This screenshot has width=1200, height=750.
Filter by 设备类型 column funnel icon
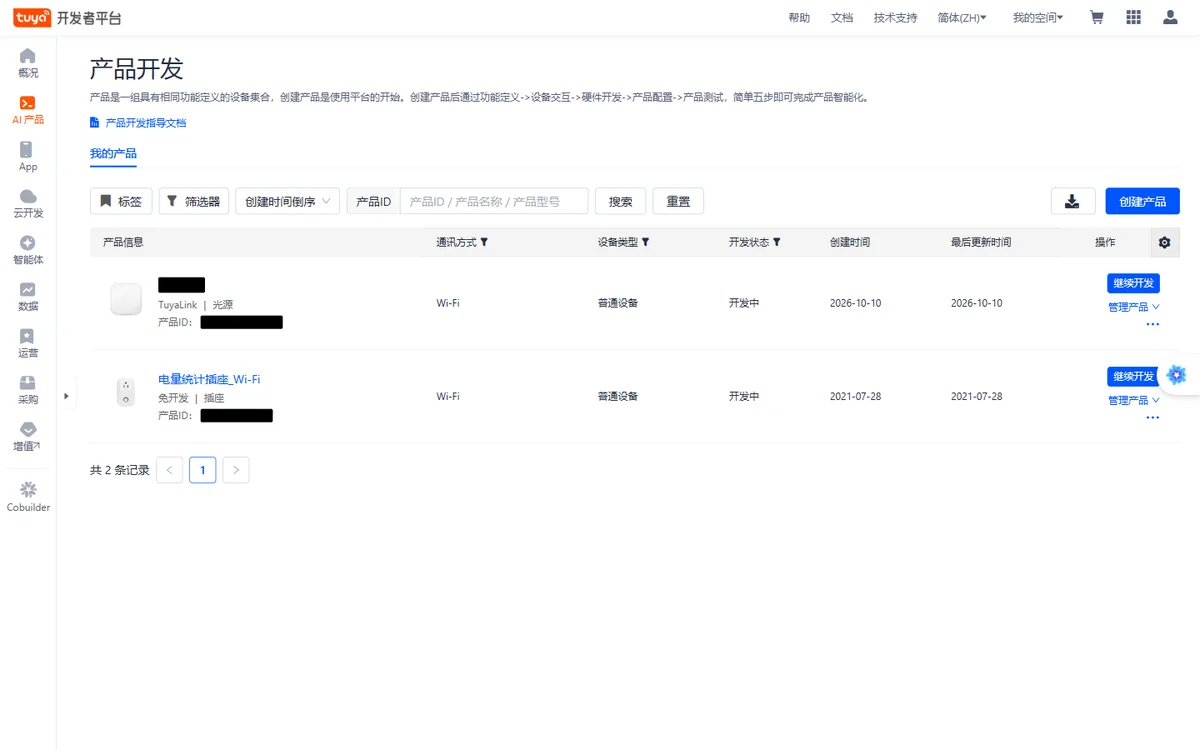click(x=646, y=242)
